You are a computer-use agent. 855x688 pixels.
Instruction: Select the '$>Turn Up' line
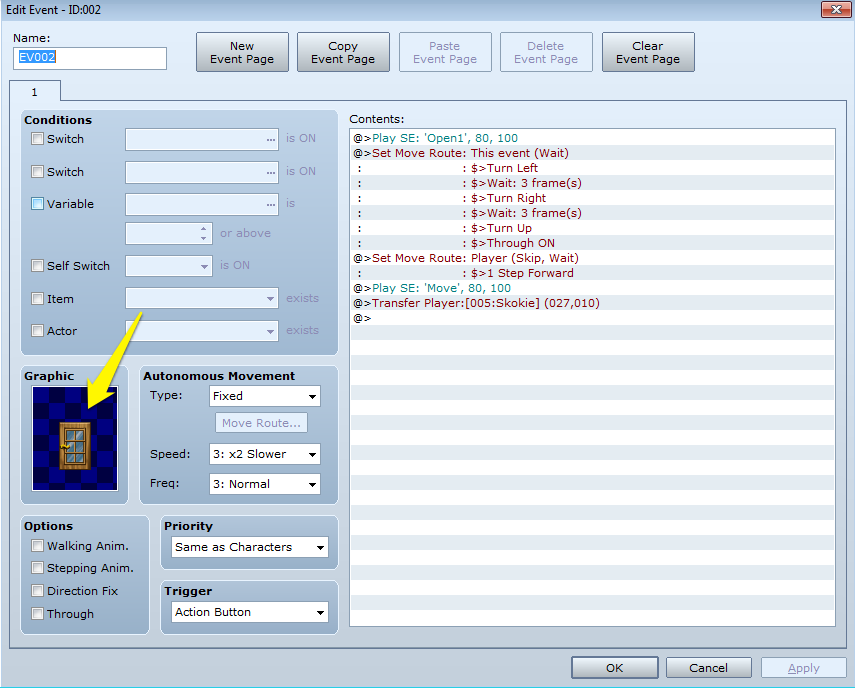point(593,228)
